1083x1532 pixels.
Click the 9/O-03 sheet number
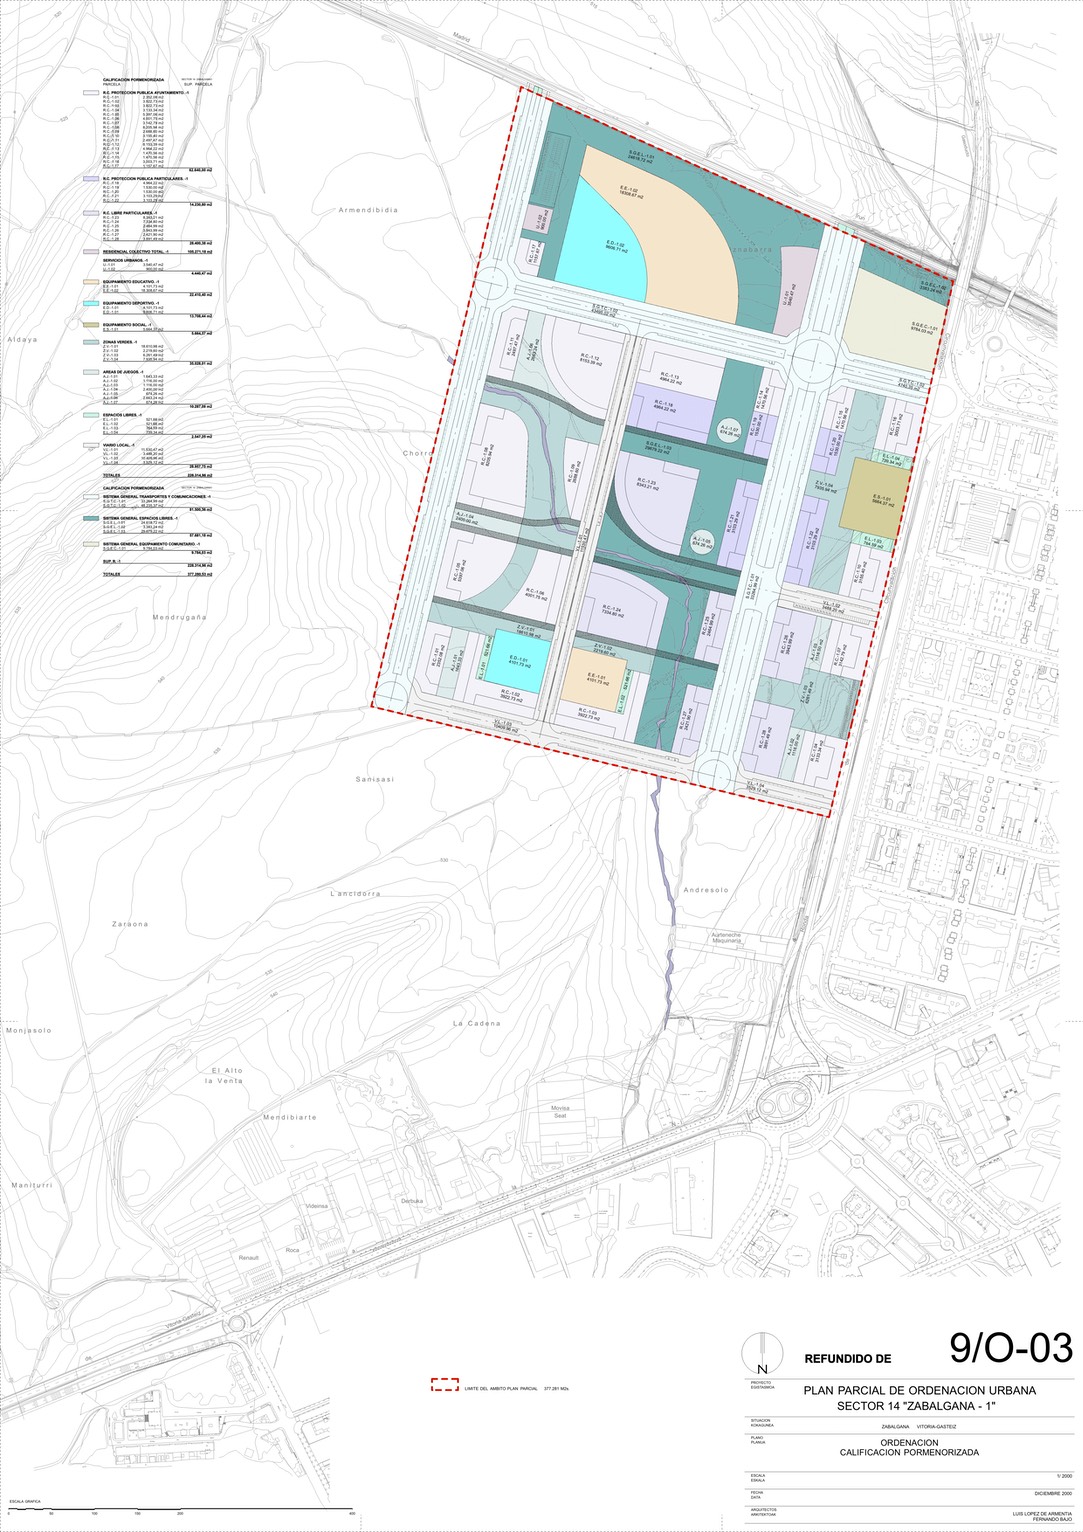pyautogui.click(x=1010, y=1349)
